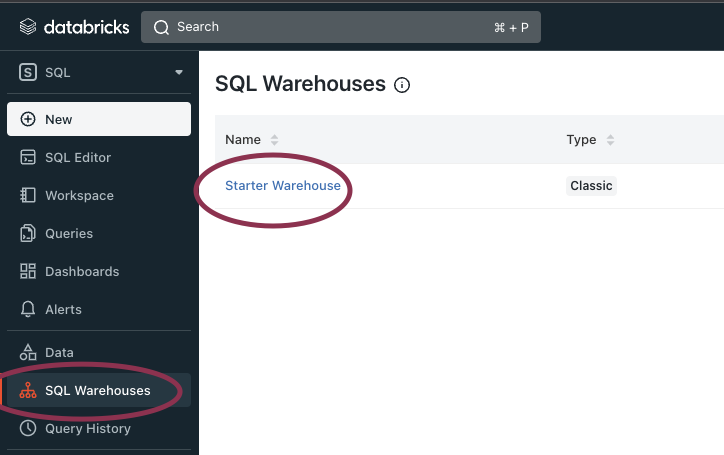The height and width of the screenshot is (455, 724).
Task: Select SQL Warehouses in sidebar
Action: tap(99, 390)
